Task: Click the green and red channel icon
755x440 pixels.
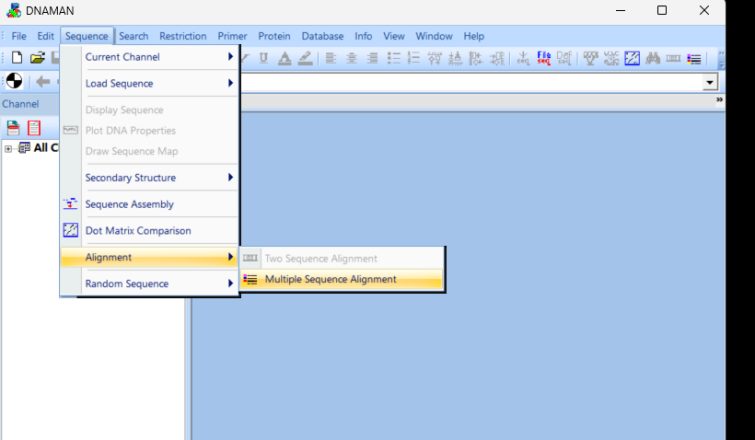Action: (13, 128)
